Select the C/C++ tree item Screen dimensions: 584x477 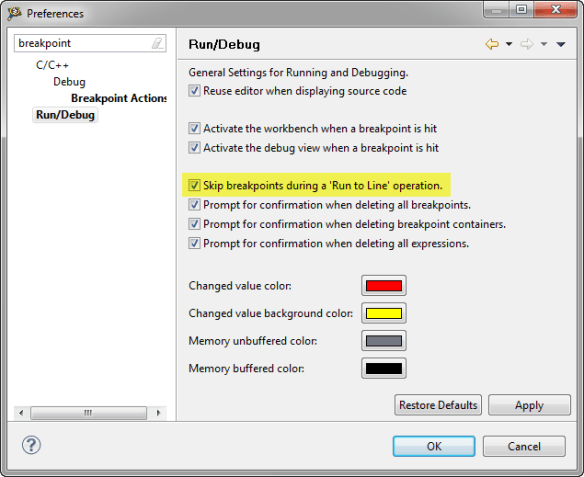[x=52, y=65]
